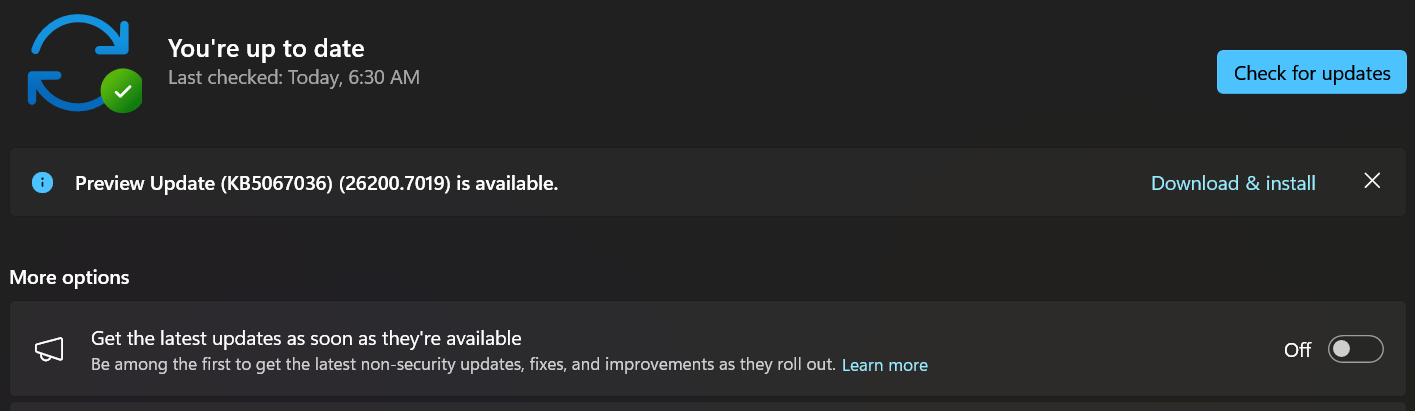Viewport: 1415px width, 411px height.
Task: Click the "Get the latest updates as soon" title
Action: [x=306, y=338]
